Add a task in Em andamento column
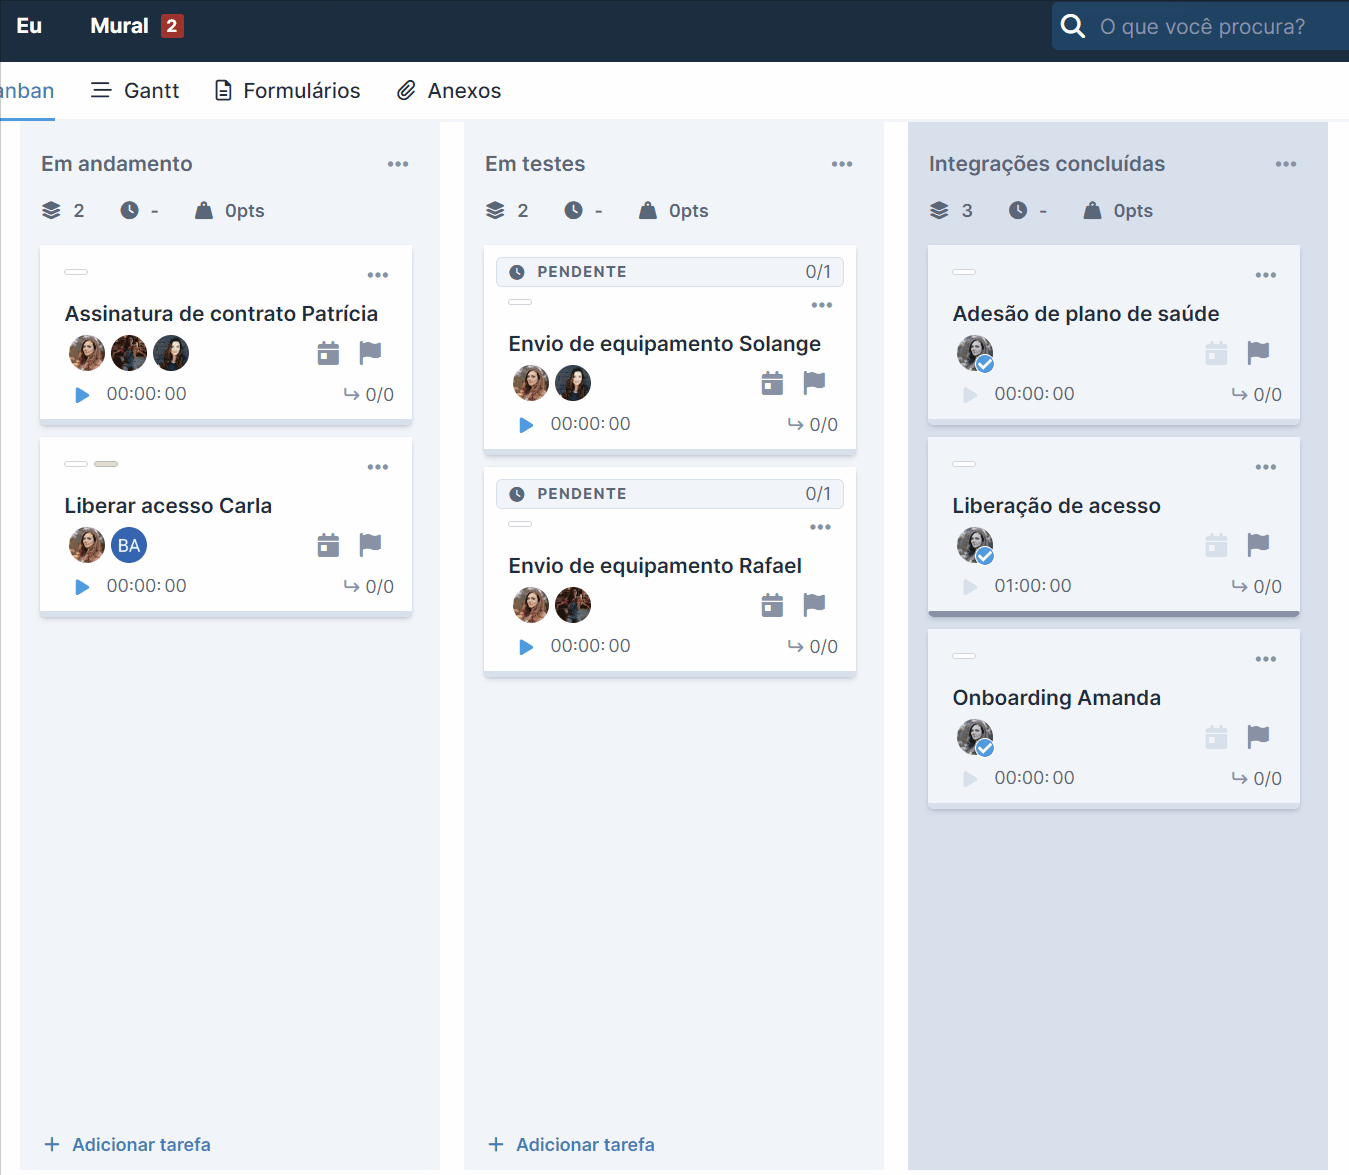The height and width of the screenshot is (1175, 1349). 128,1144
